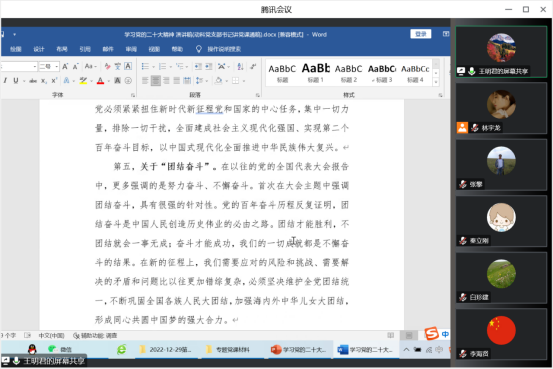Toggle superscript formatting
This screenshot has width=553, height=369.
coord(54,81)
